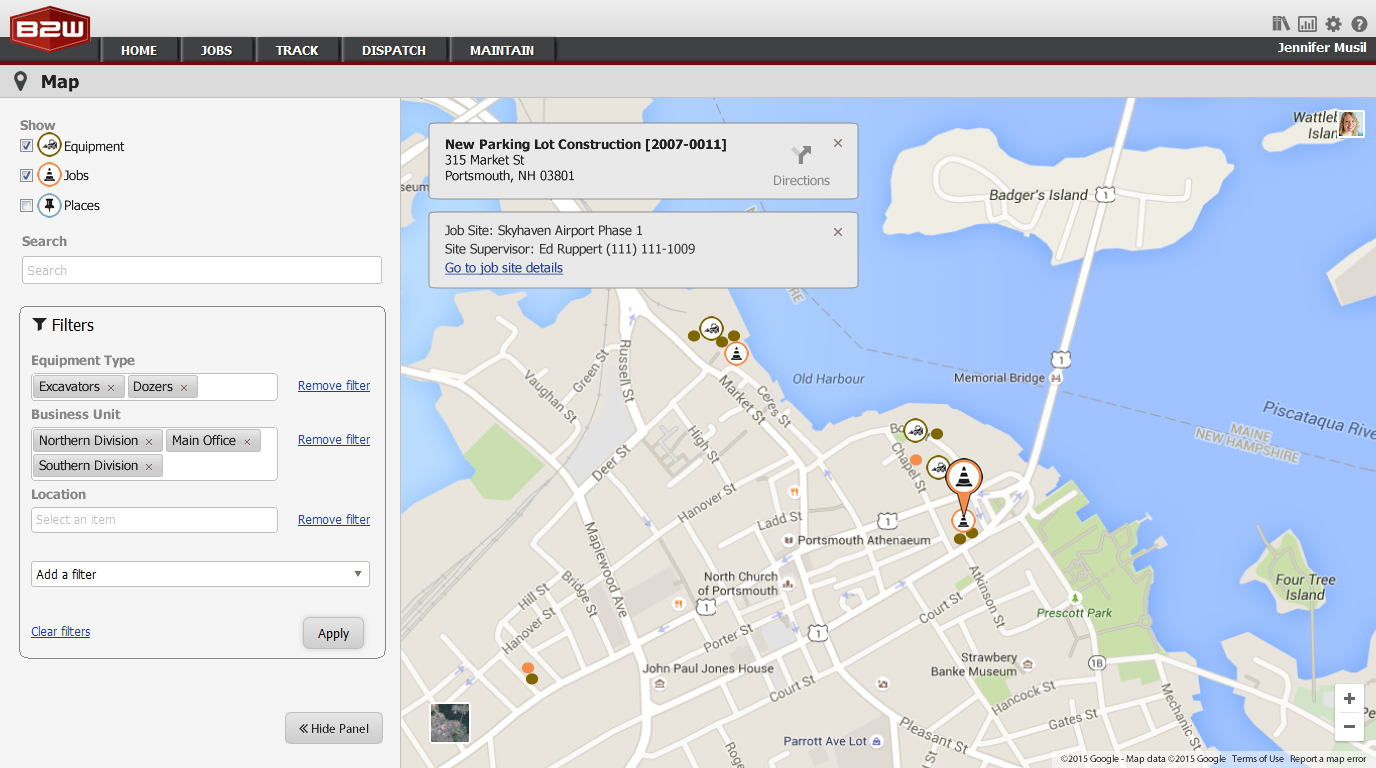This screenshot has height=768, width=1376.
Task: Open the MAINTAIN menu
Action: point(502,50)
